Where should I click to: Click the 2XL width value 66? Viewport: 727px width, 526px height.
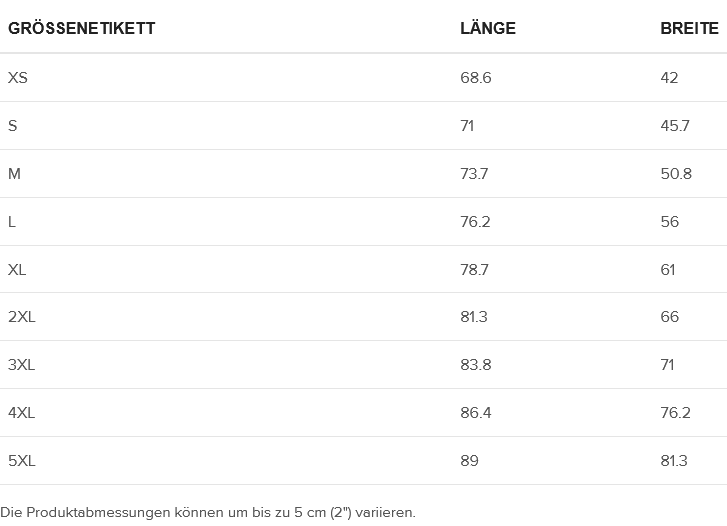click(670, 317)
